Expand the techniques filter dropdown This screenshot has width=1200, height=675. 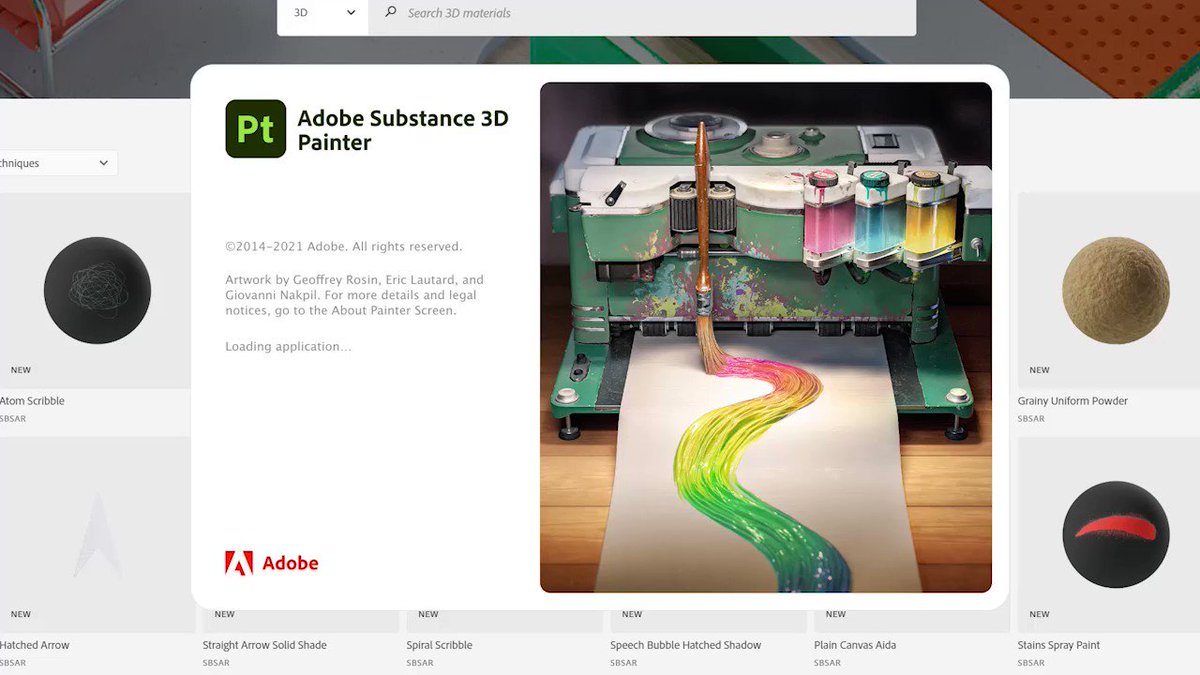(58, 163)
